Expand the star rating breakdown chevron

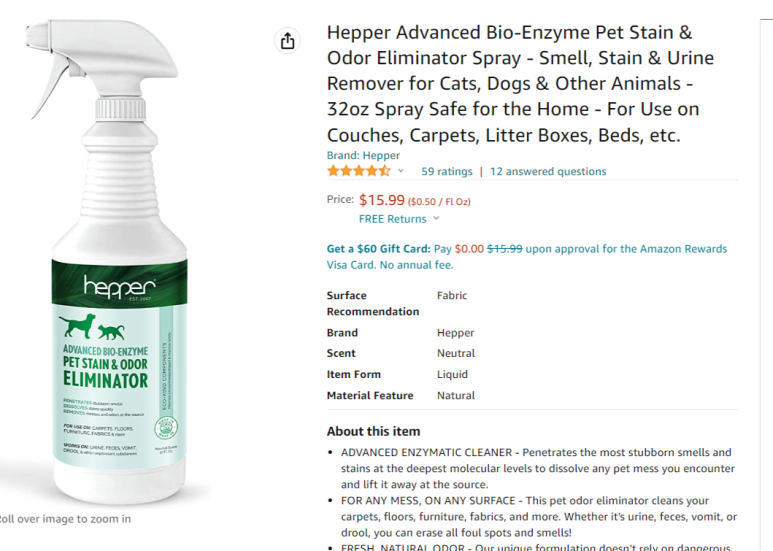401,171
